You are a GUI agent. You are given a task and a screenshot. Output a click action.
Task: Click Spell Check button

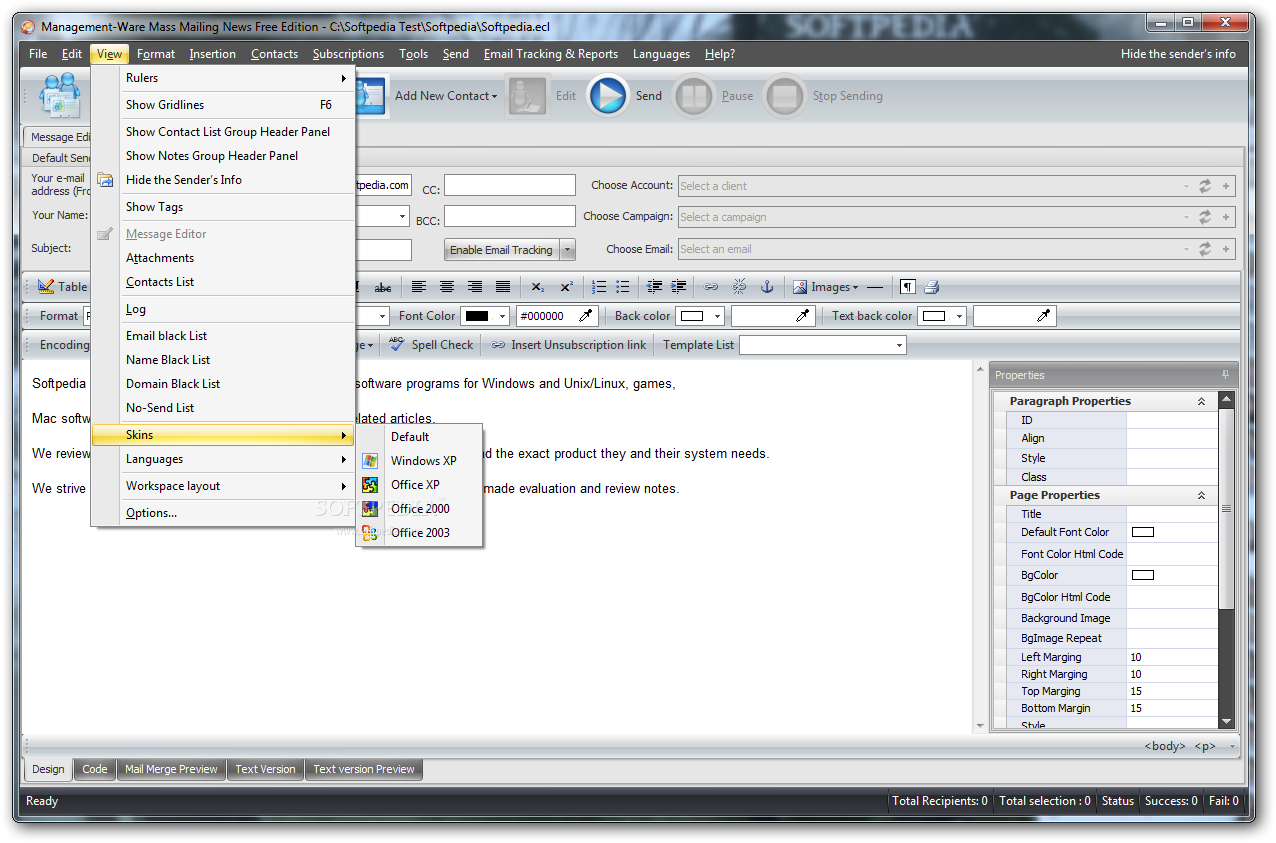(x=431, y=345)
